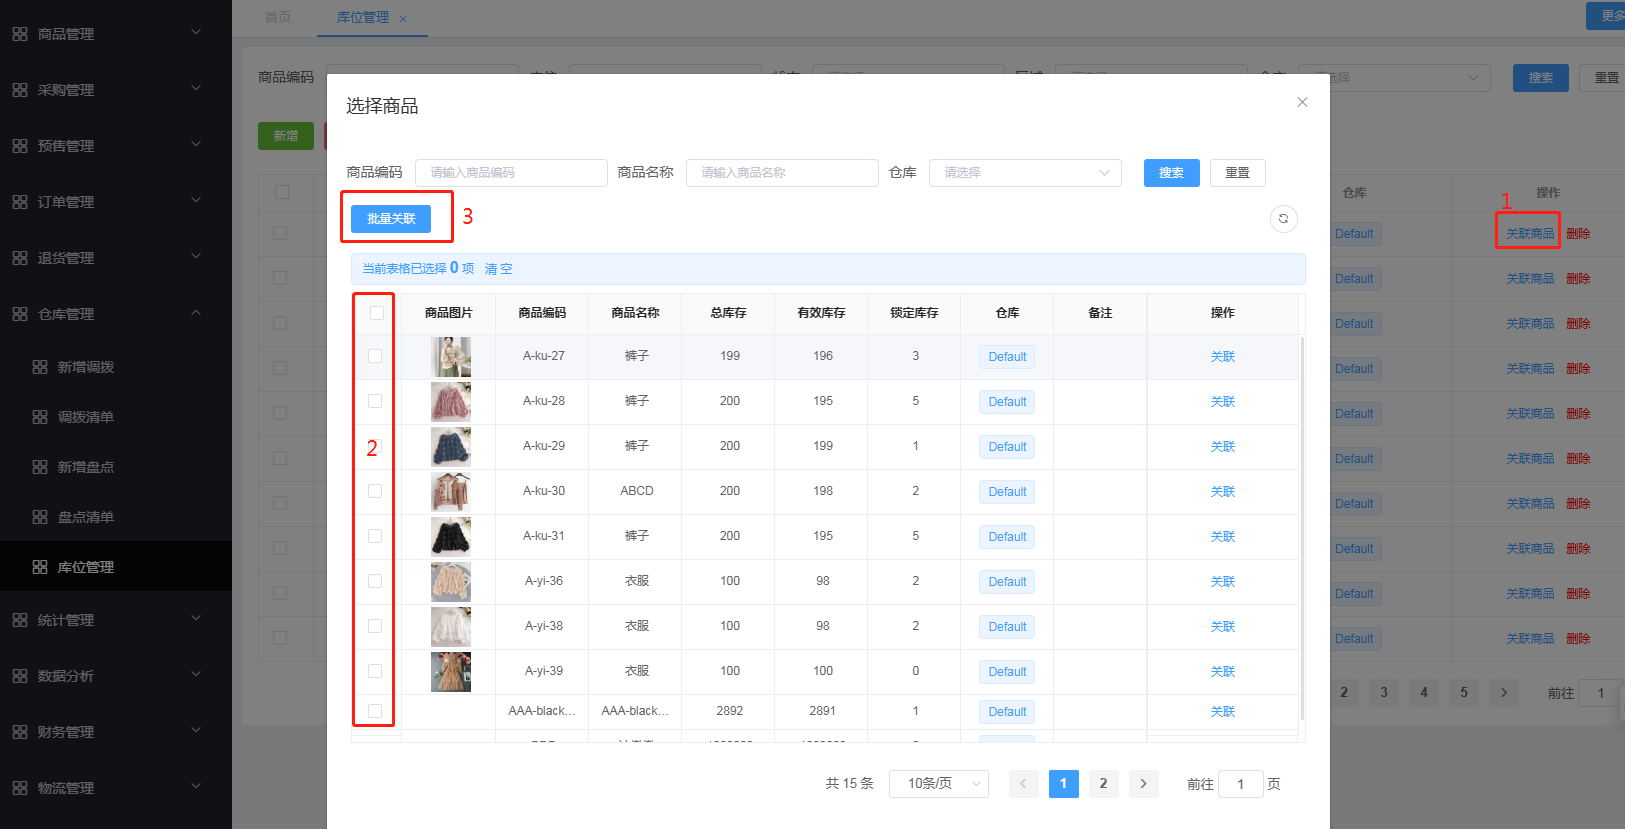Click next page arrow in background table pagination
The width and height of the screenshot is (1625, 829).
pos(1503,692)
